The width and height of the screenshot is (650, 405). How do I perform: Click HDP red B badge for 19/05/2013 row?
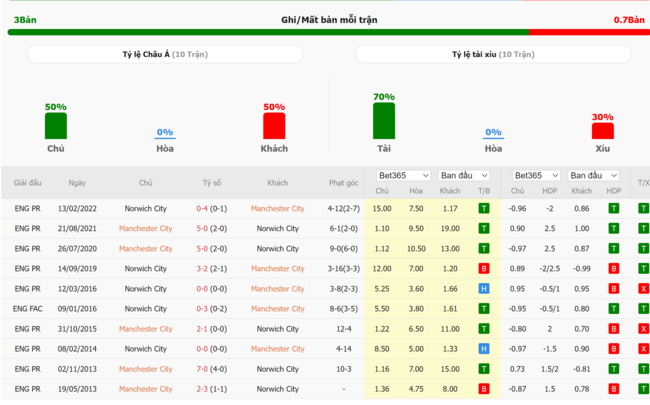[x=614, y=389]
